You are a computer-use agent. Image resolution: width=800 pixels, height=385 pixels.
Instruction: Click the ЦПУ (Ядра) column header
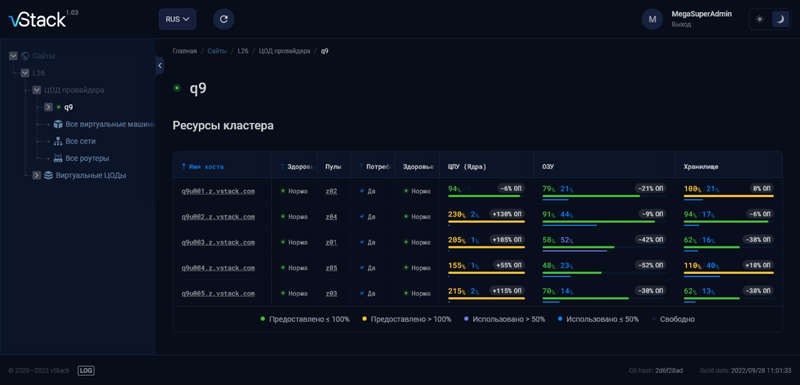tap(467, 166)
